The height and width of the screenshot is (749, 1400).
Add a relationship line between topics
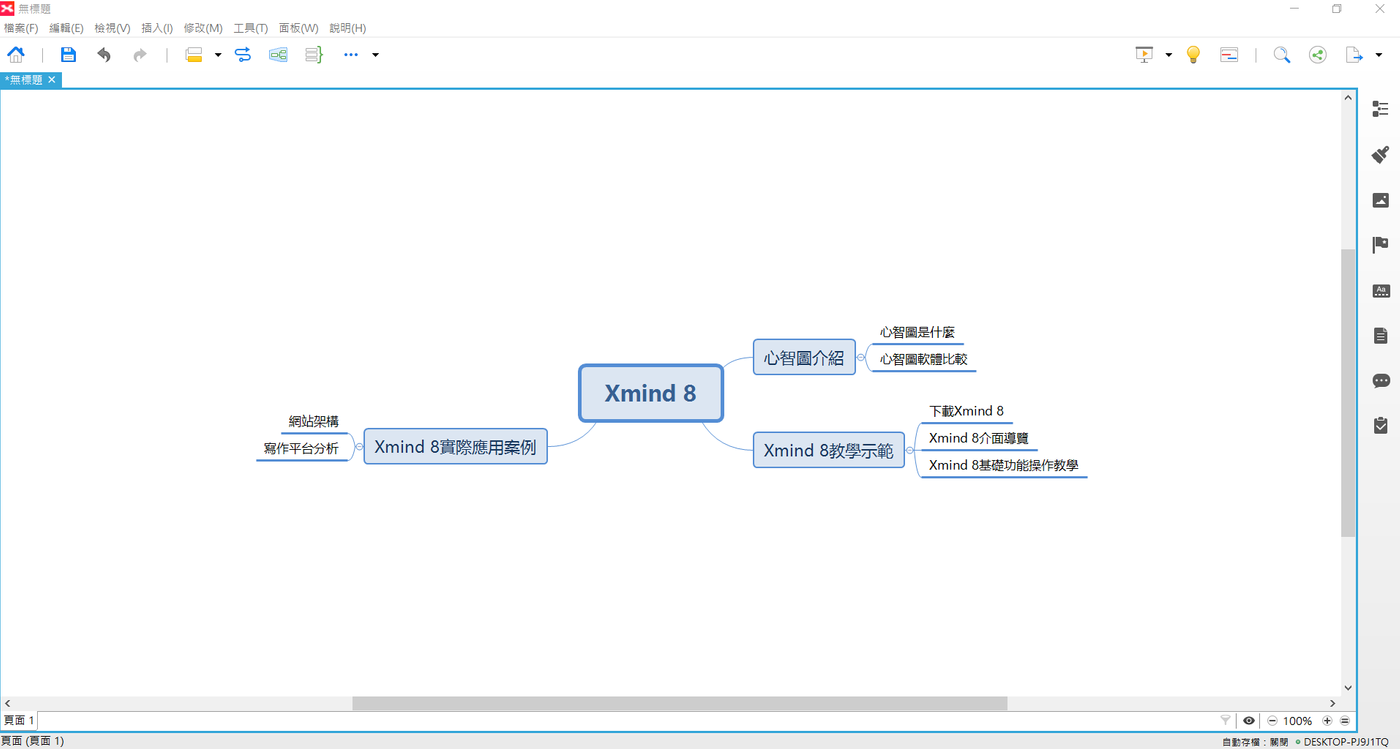(x=243, y=55)
